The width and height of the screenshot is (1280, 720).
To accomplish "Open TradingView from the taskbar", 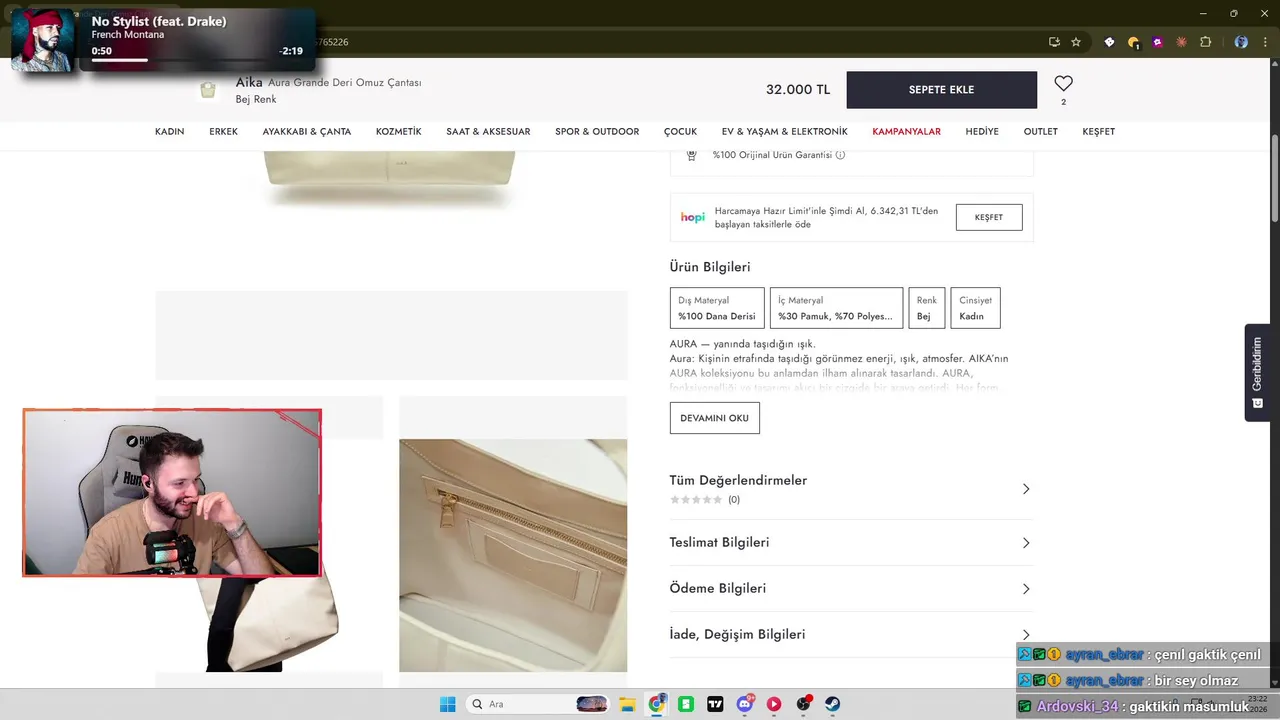I will [x=716, y=704].
